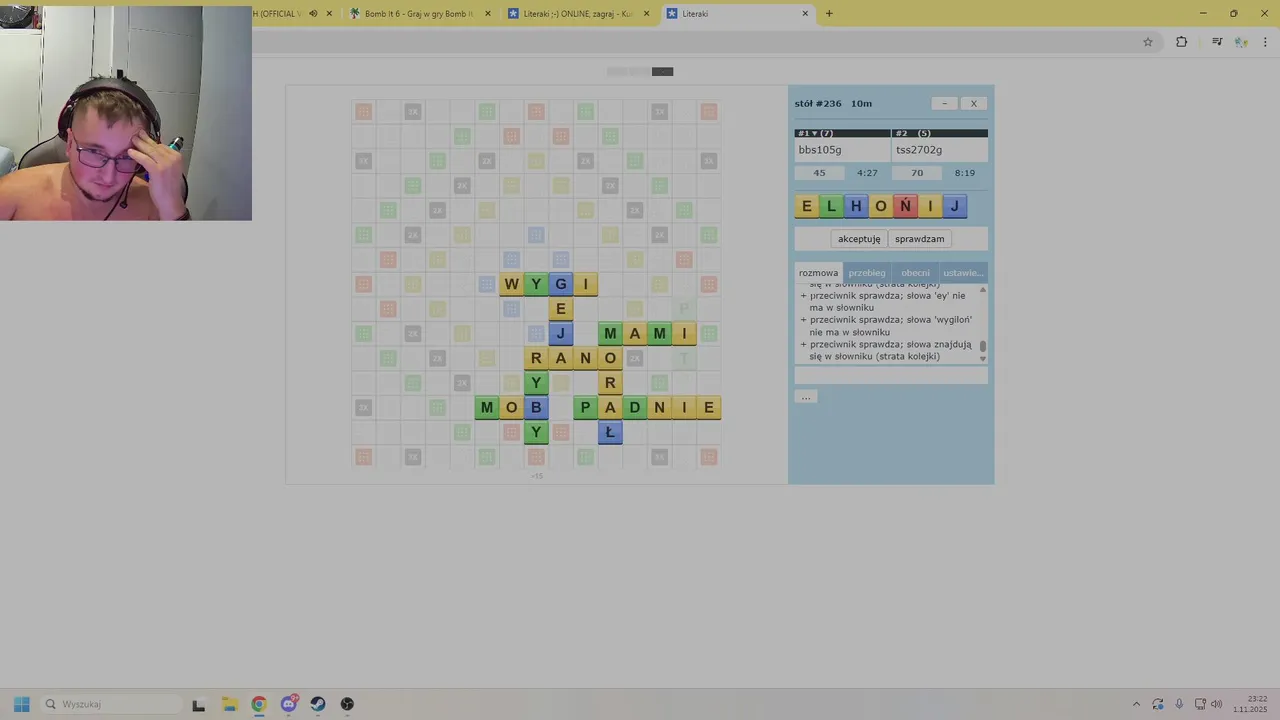Open the 'ustawie...' settings tab
This screenshot has width=1280, height=720.
point(963,272)
